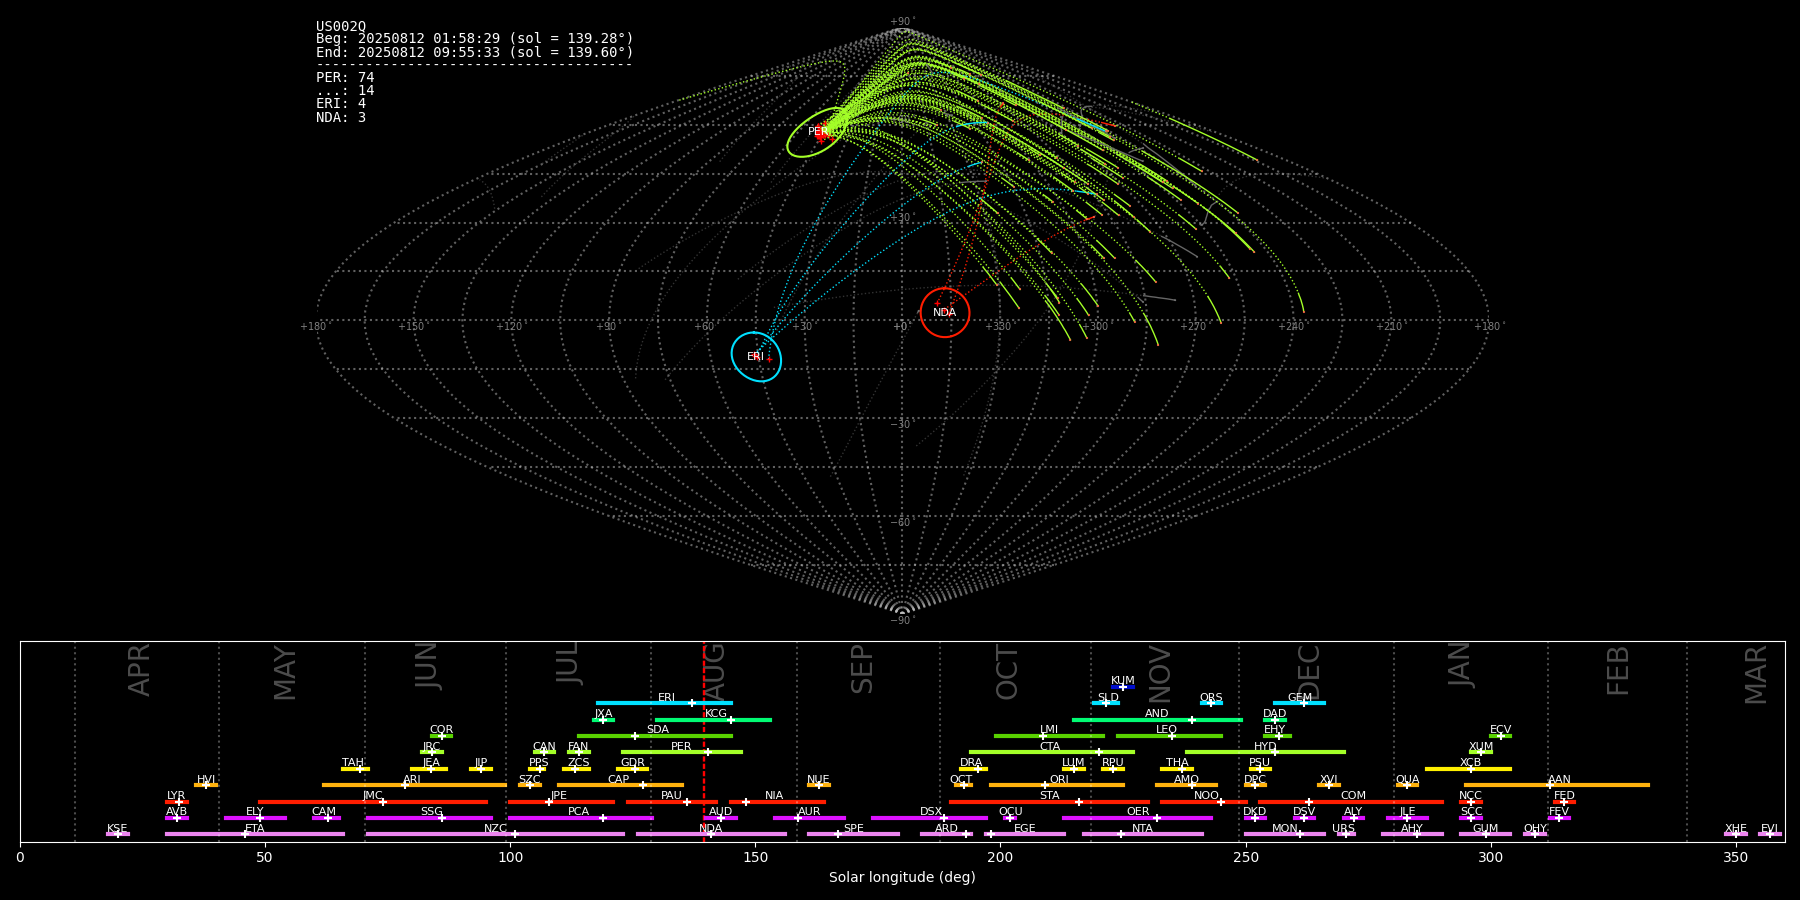Image resolution: width=1800 pixels, height=900 pixels.
Task: Click the DEC month label
Action: (1308, 672)
